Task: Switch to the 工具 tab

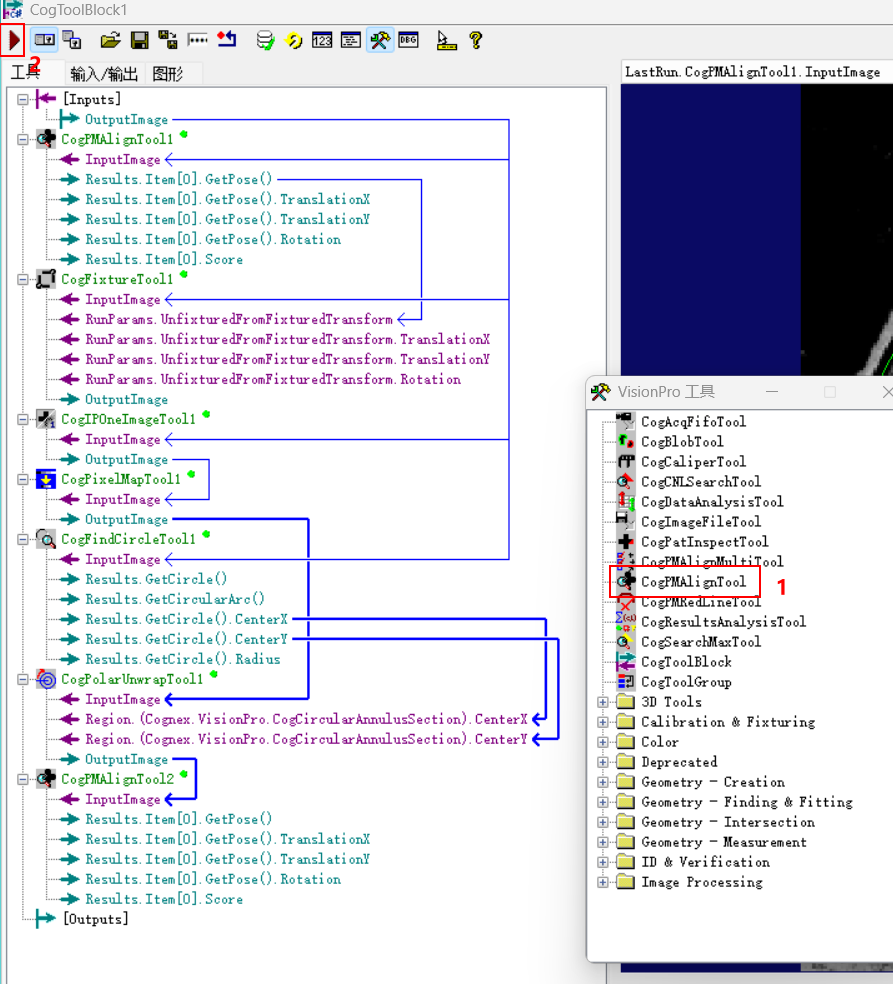Action: tap(26, 73)
